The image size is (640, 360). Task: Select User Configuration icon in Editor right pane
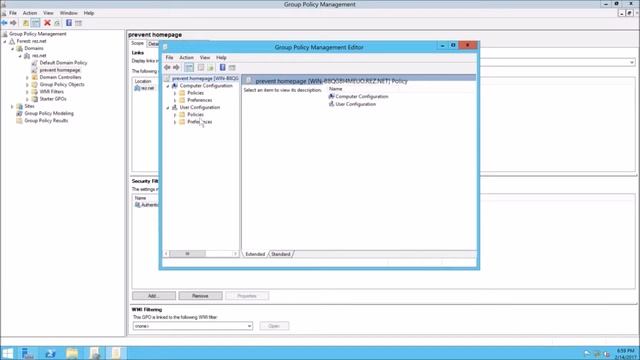tap(331, 104)
